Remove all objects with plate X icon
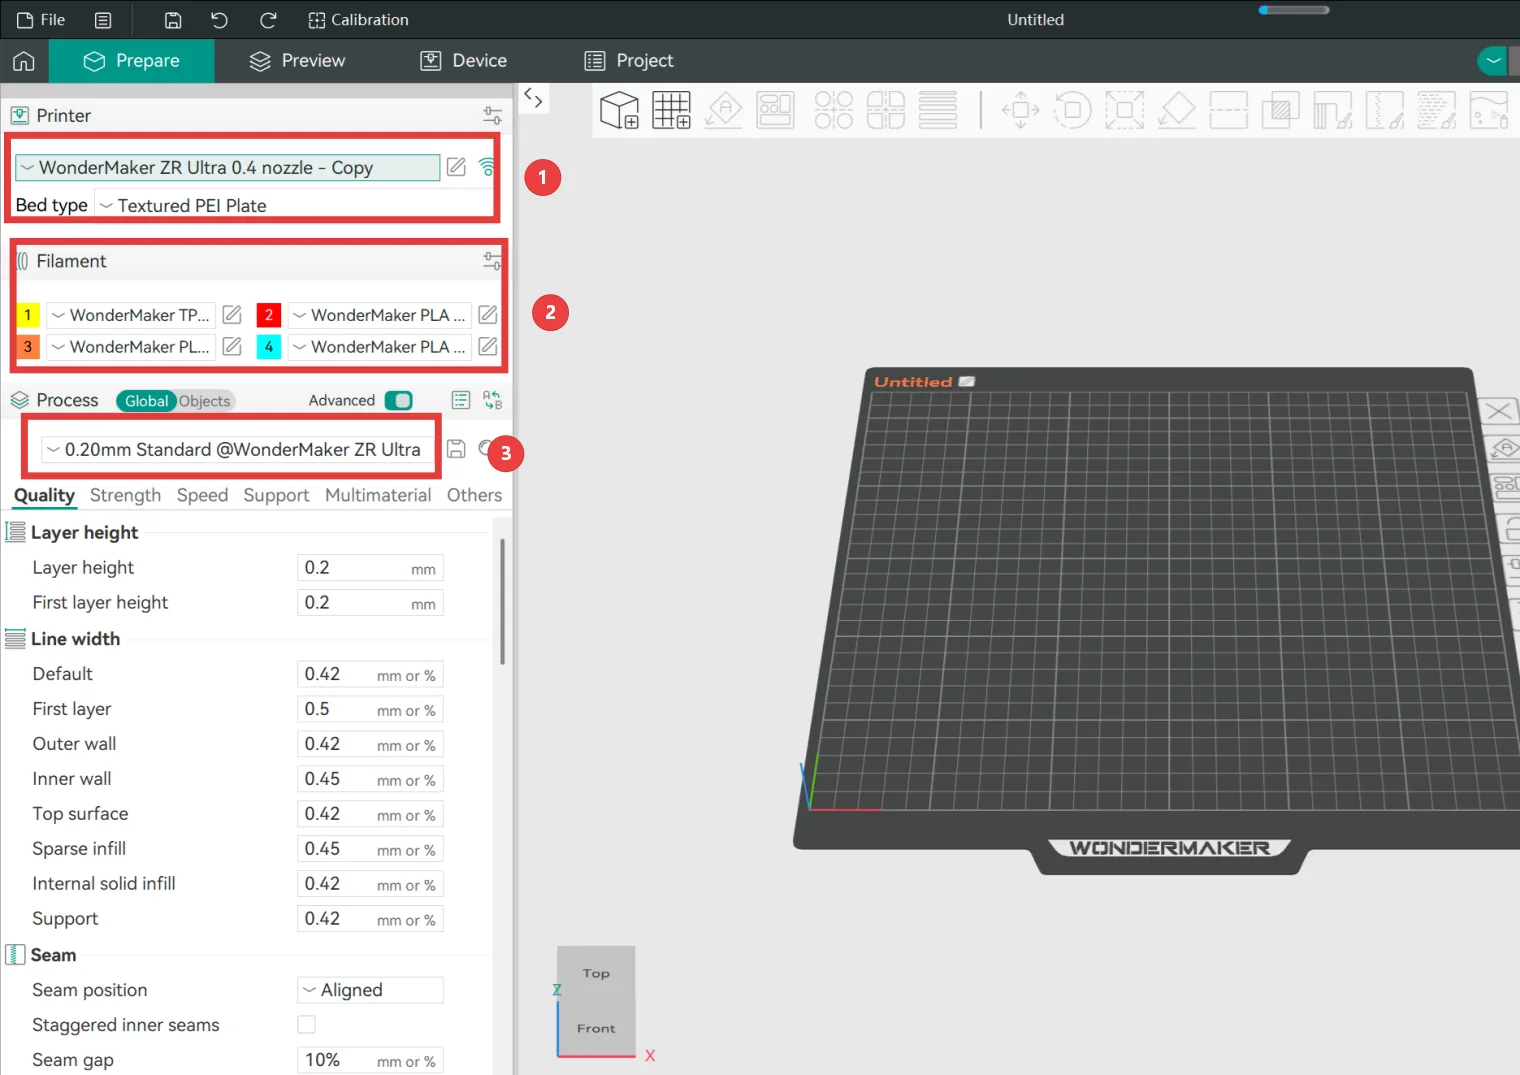Viewport: 1520px width, 1075px height. (x=1498, y=411)
